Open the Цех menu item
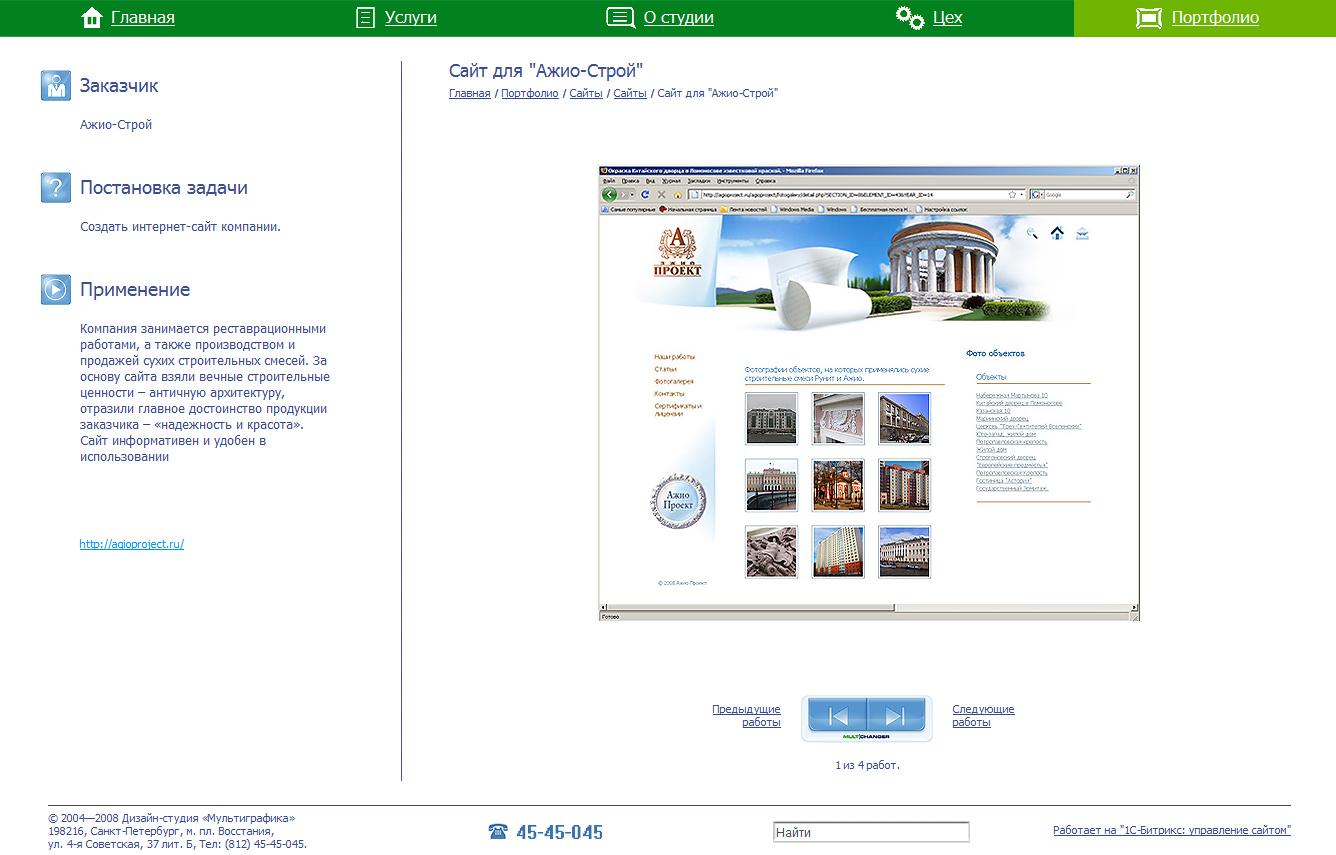The image size is (1336, 855). [x=947, y=18]
